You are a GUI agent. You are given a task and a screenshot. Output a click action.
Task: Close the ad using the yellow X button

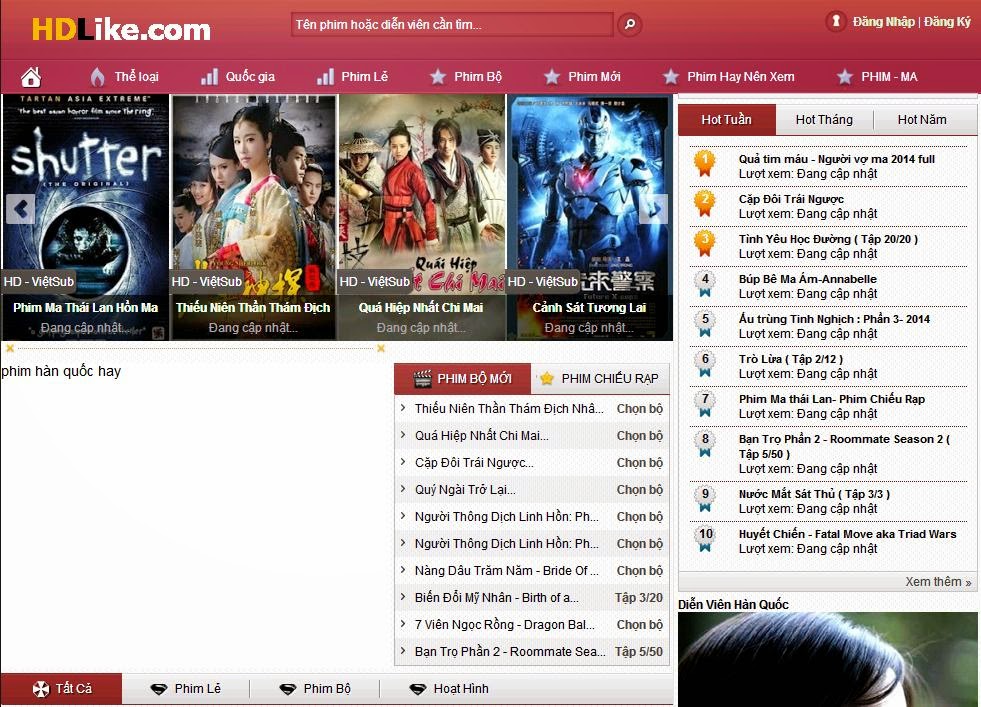380,348
